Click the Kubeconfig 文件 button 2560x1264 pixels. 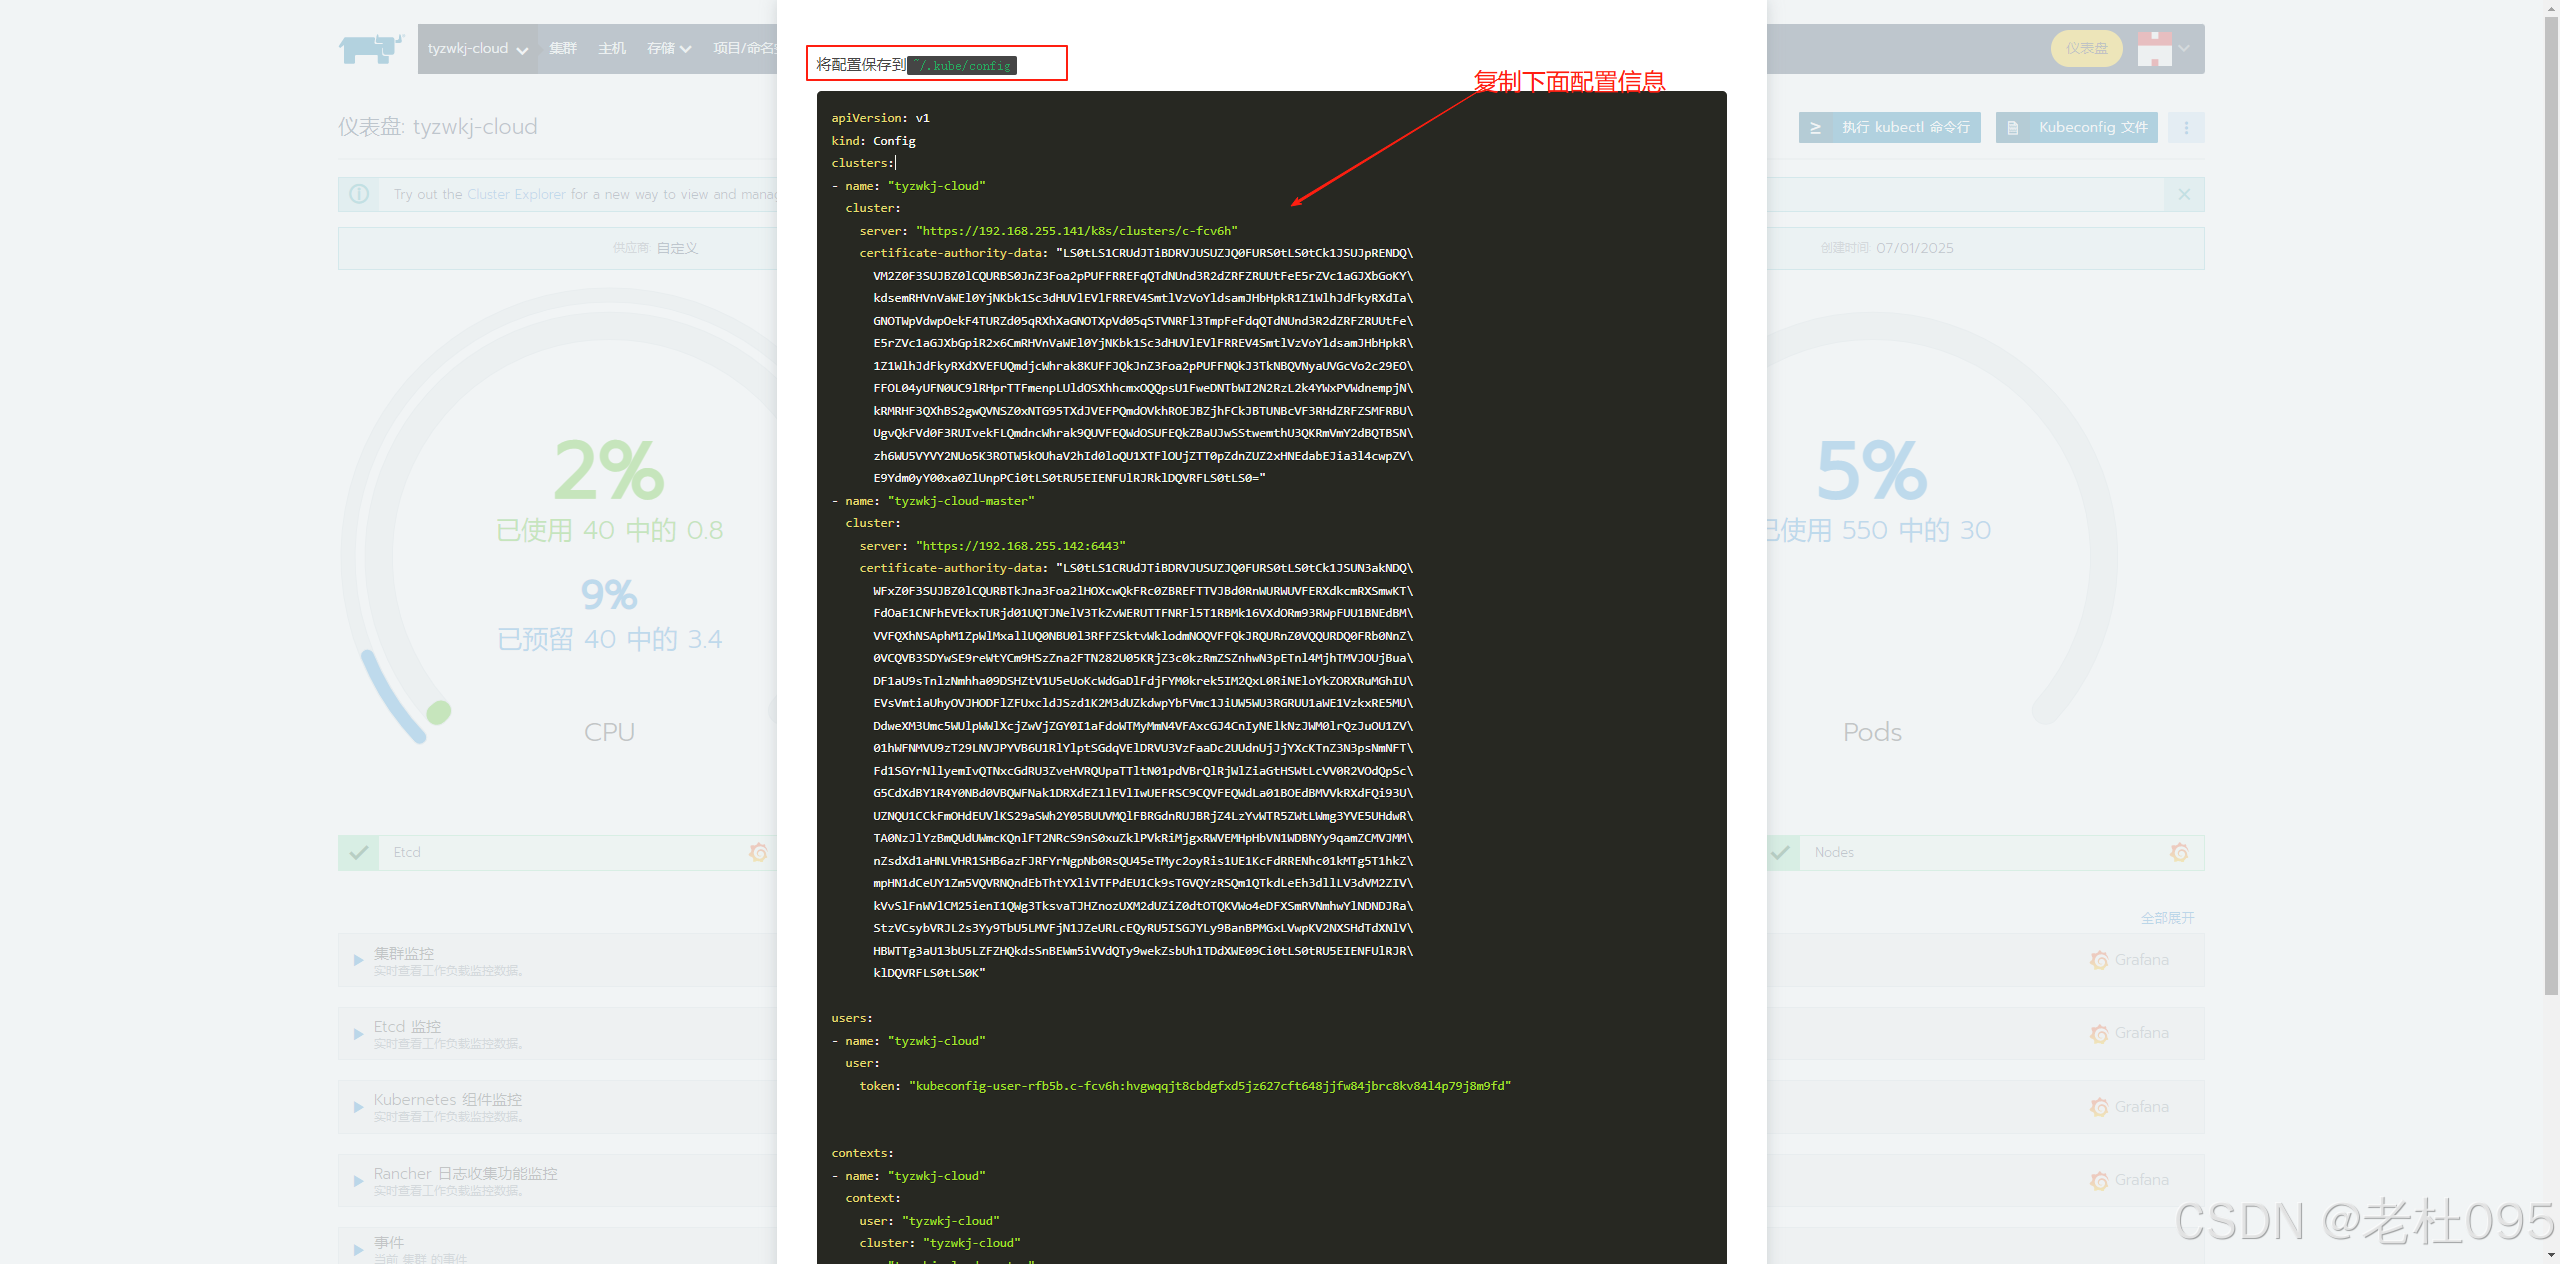tap(2076, 128)
